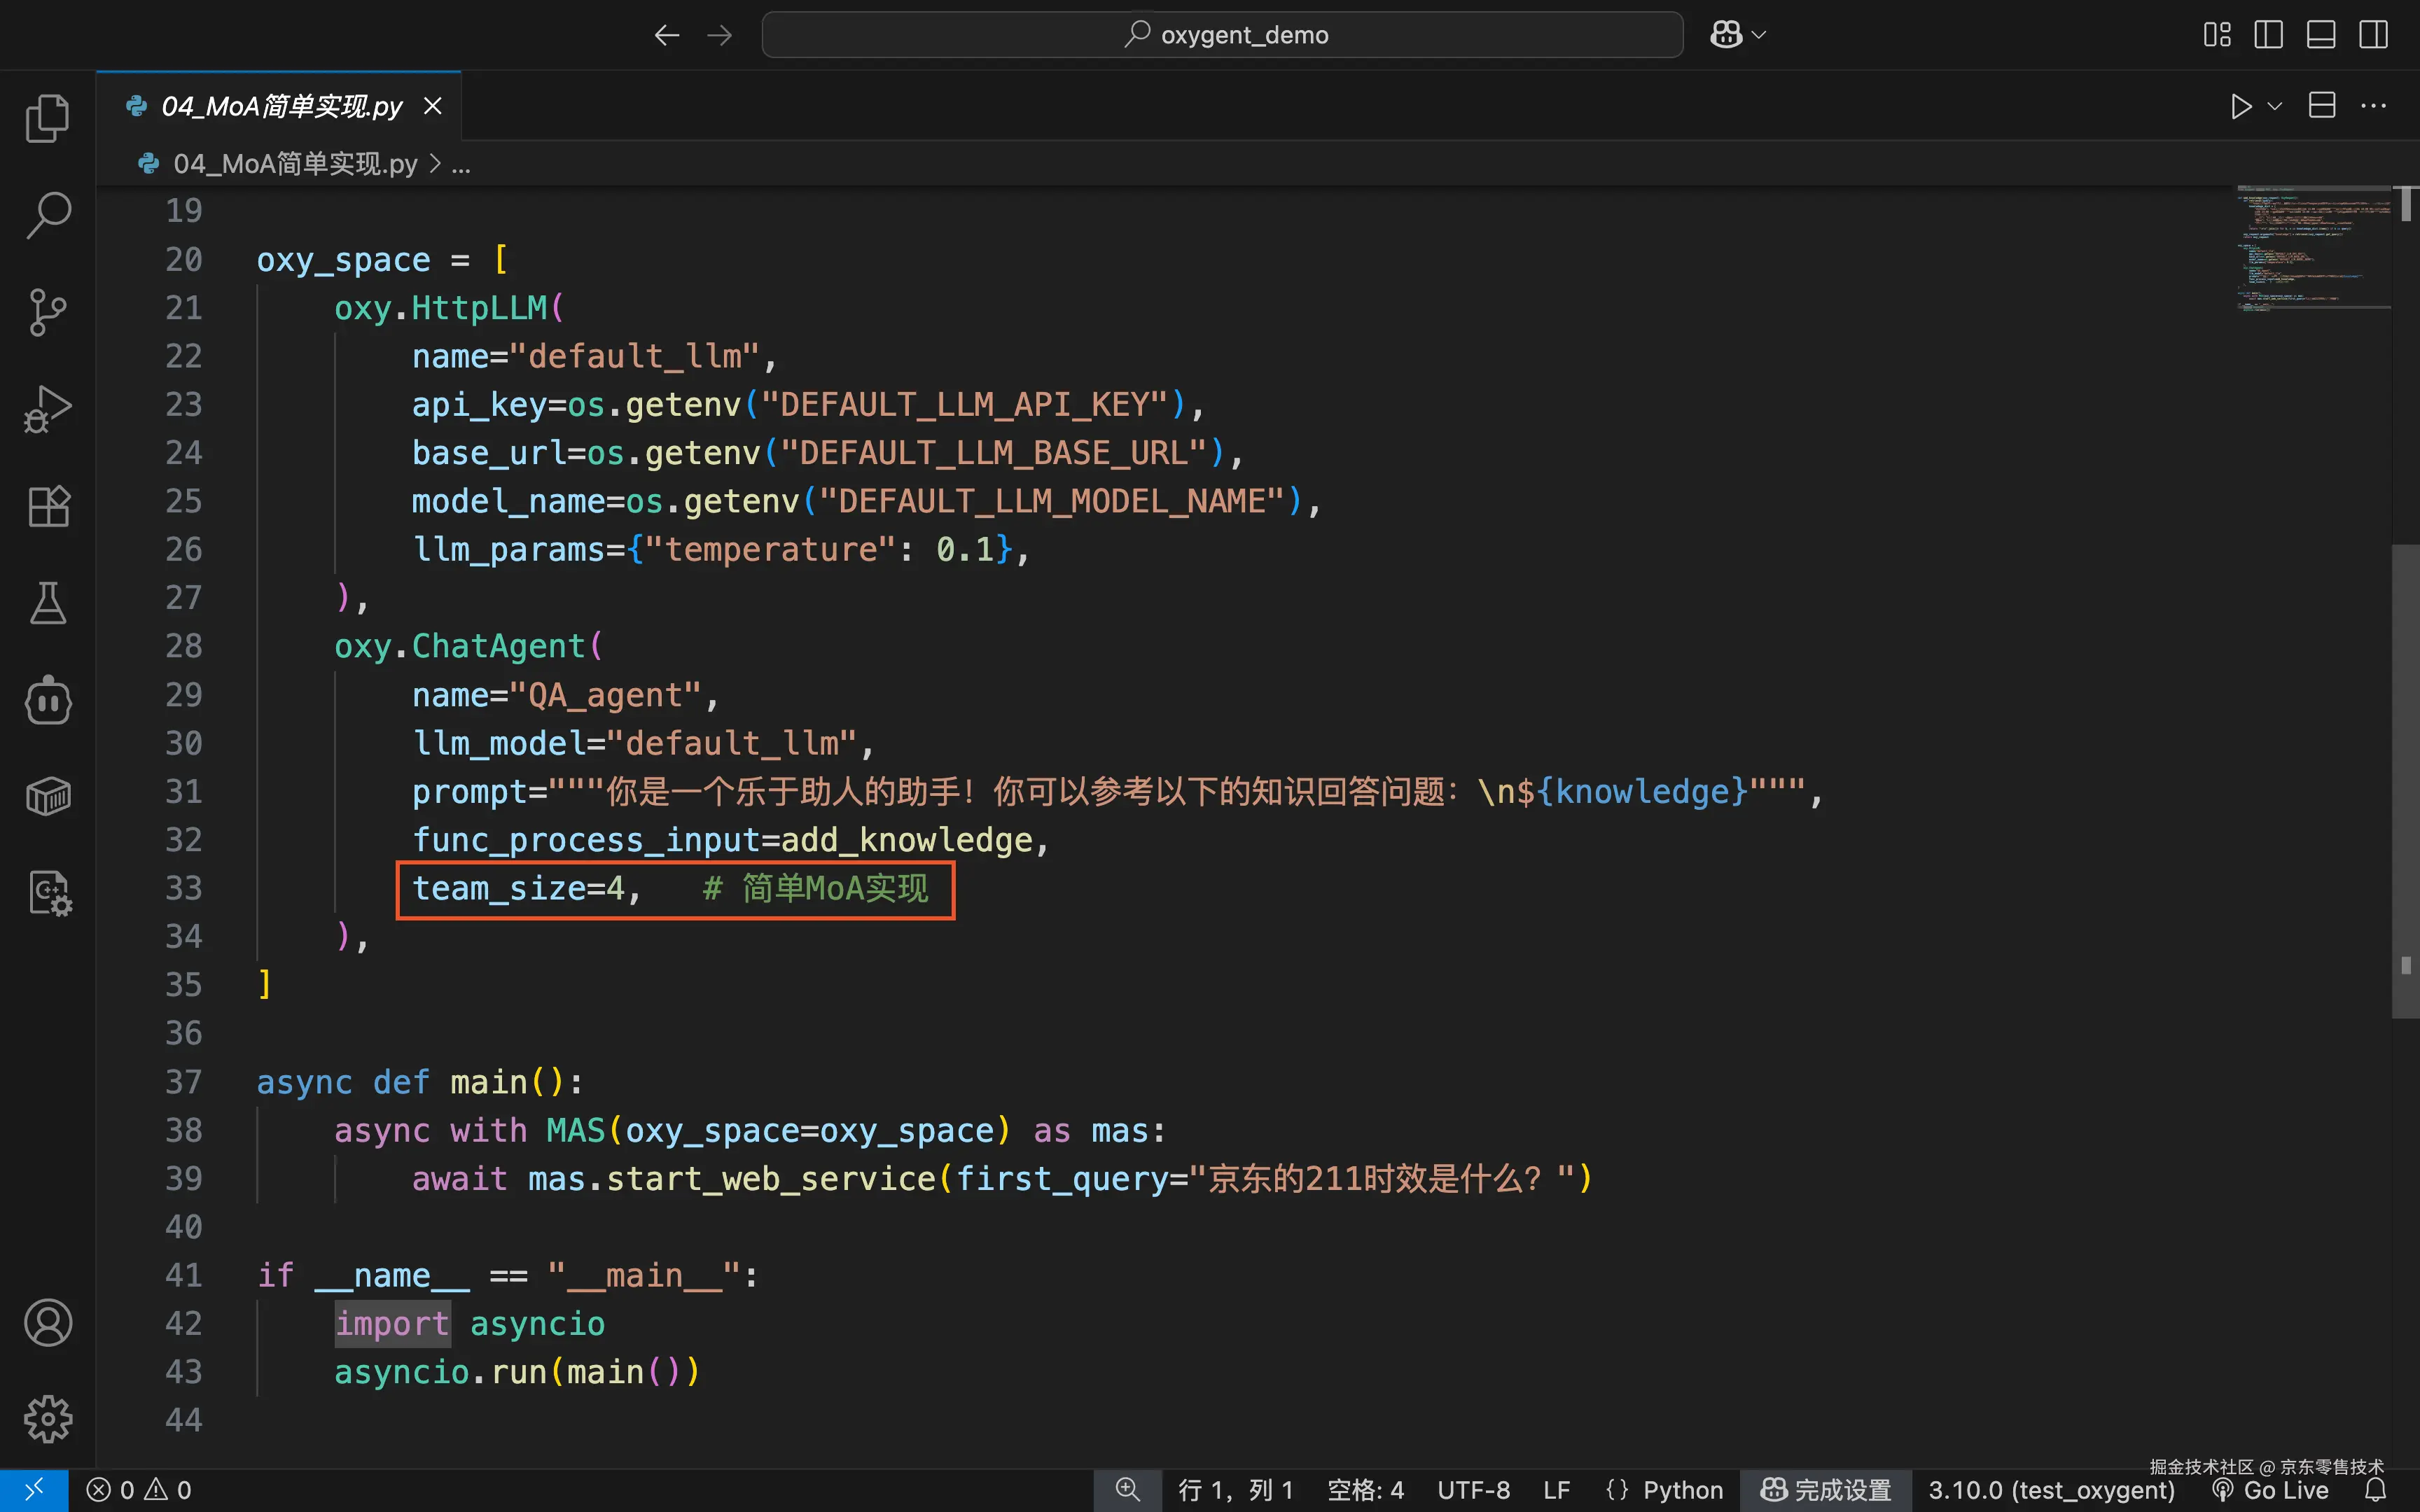Toggle the primary side bar layout button
Screen dimensions: 2420x1512
tap(2268, 35)
